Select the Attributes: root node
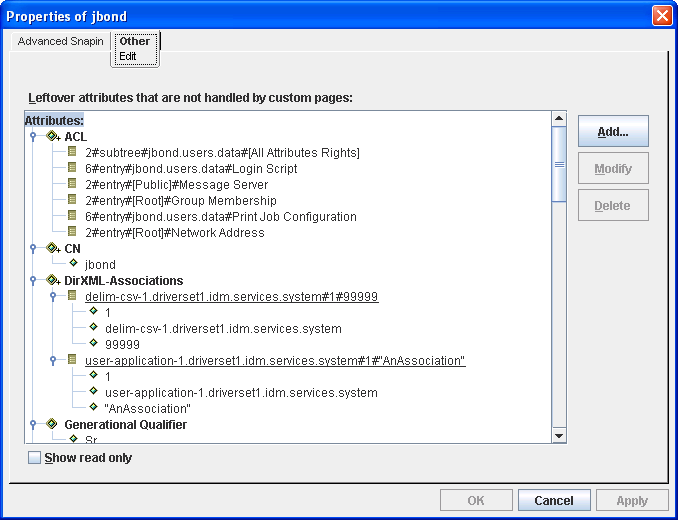Image resolution: width=678 pixels, height=520 pixels. [54, 121]
